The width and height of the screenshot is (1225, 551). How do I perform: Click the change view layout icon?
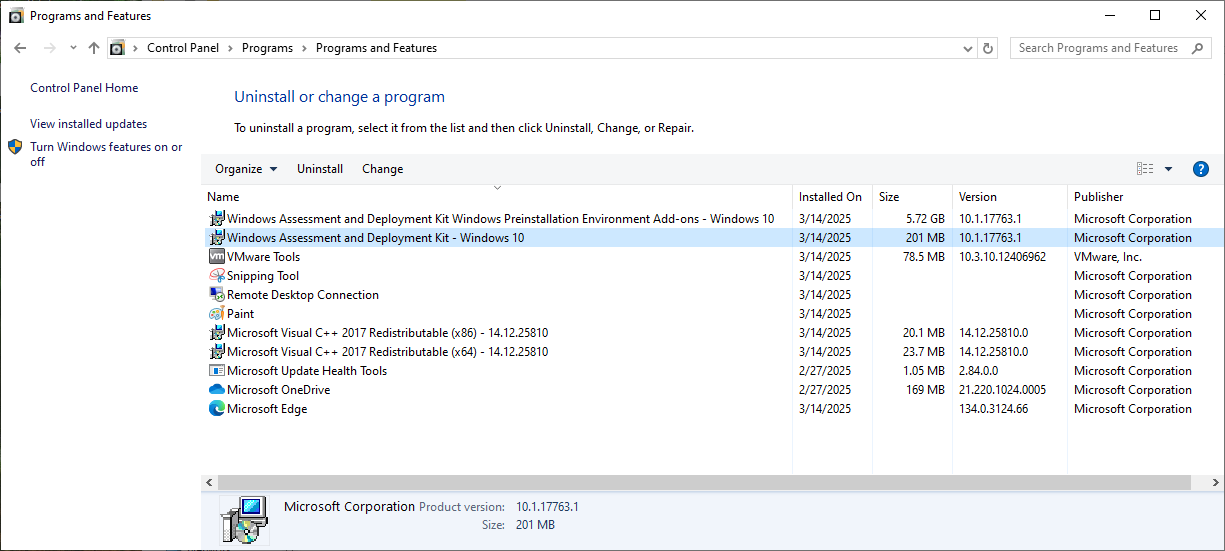click(1145, 169)
